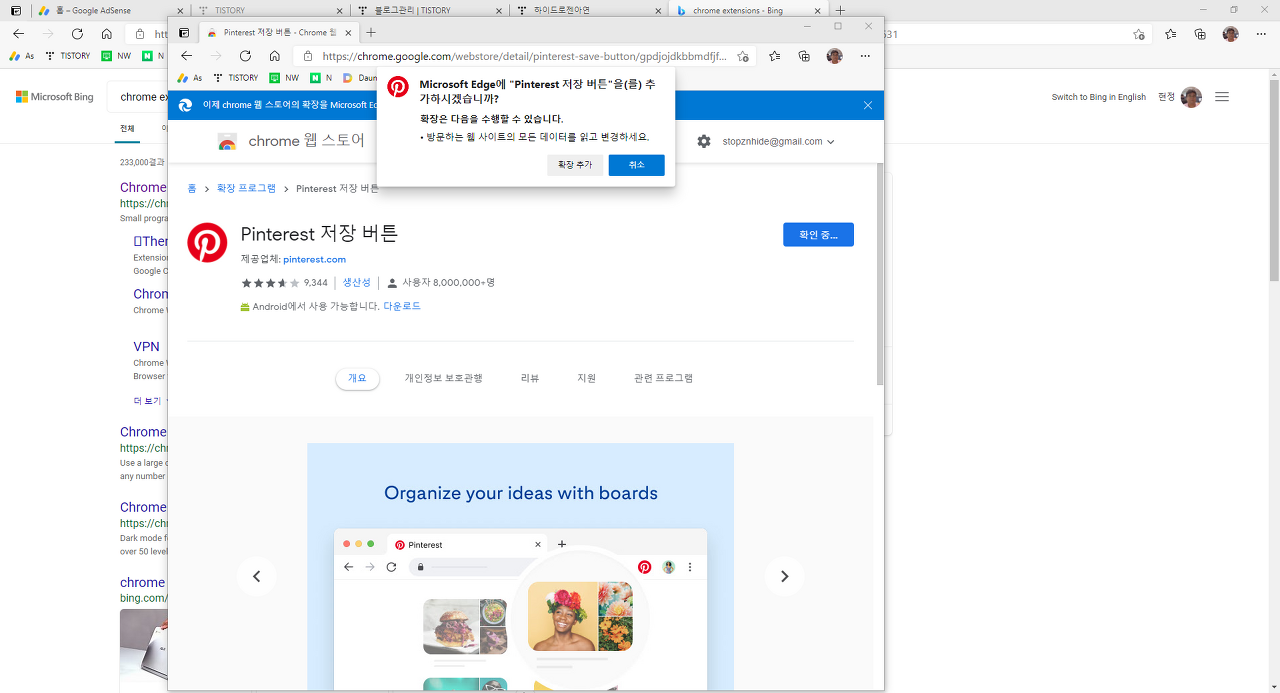The height and width of the screenshot is (693, 1280).
Task: Go to 홈 breadcrumb link
Action: (x=192, y=188)
